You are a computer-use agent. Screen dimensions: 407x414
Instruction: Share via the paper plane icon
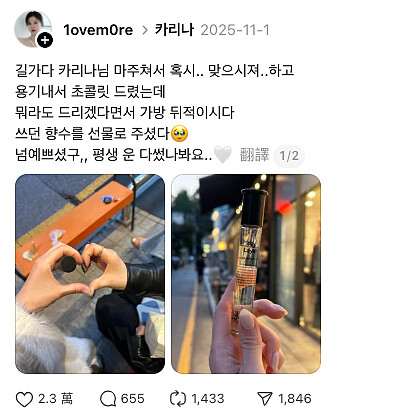pyautogui.click(x=265, y=399)
